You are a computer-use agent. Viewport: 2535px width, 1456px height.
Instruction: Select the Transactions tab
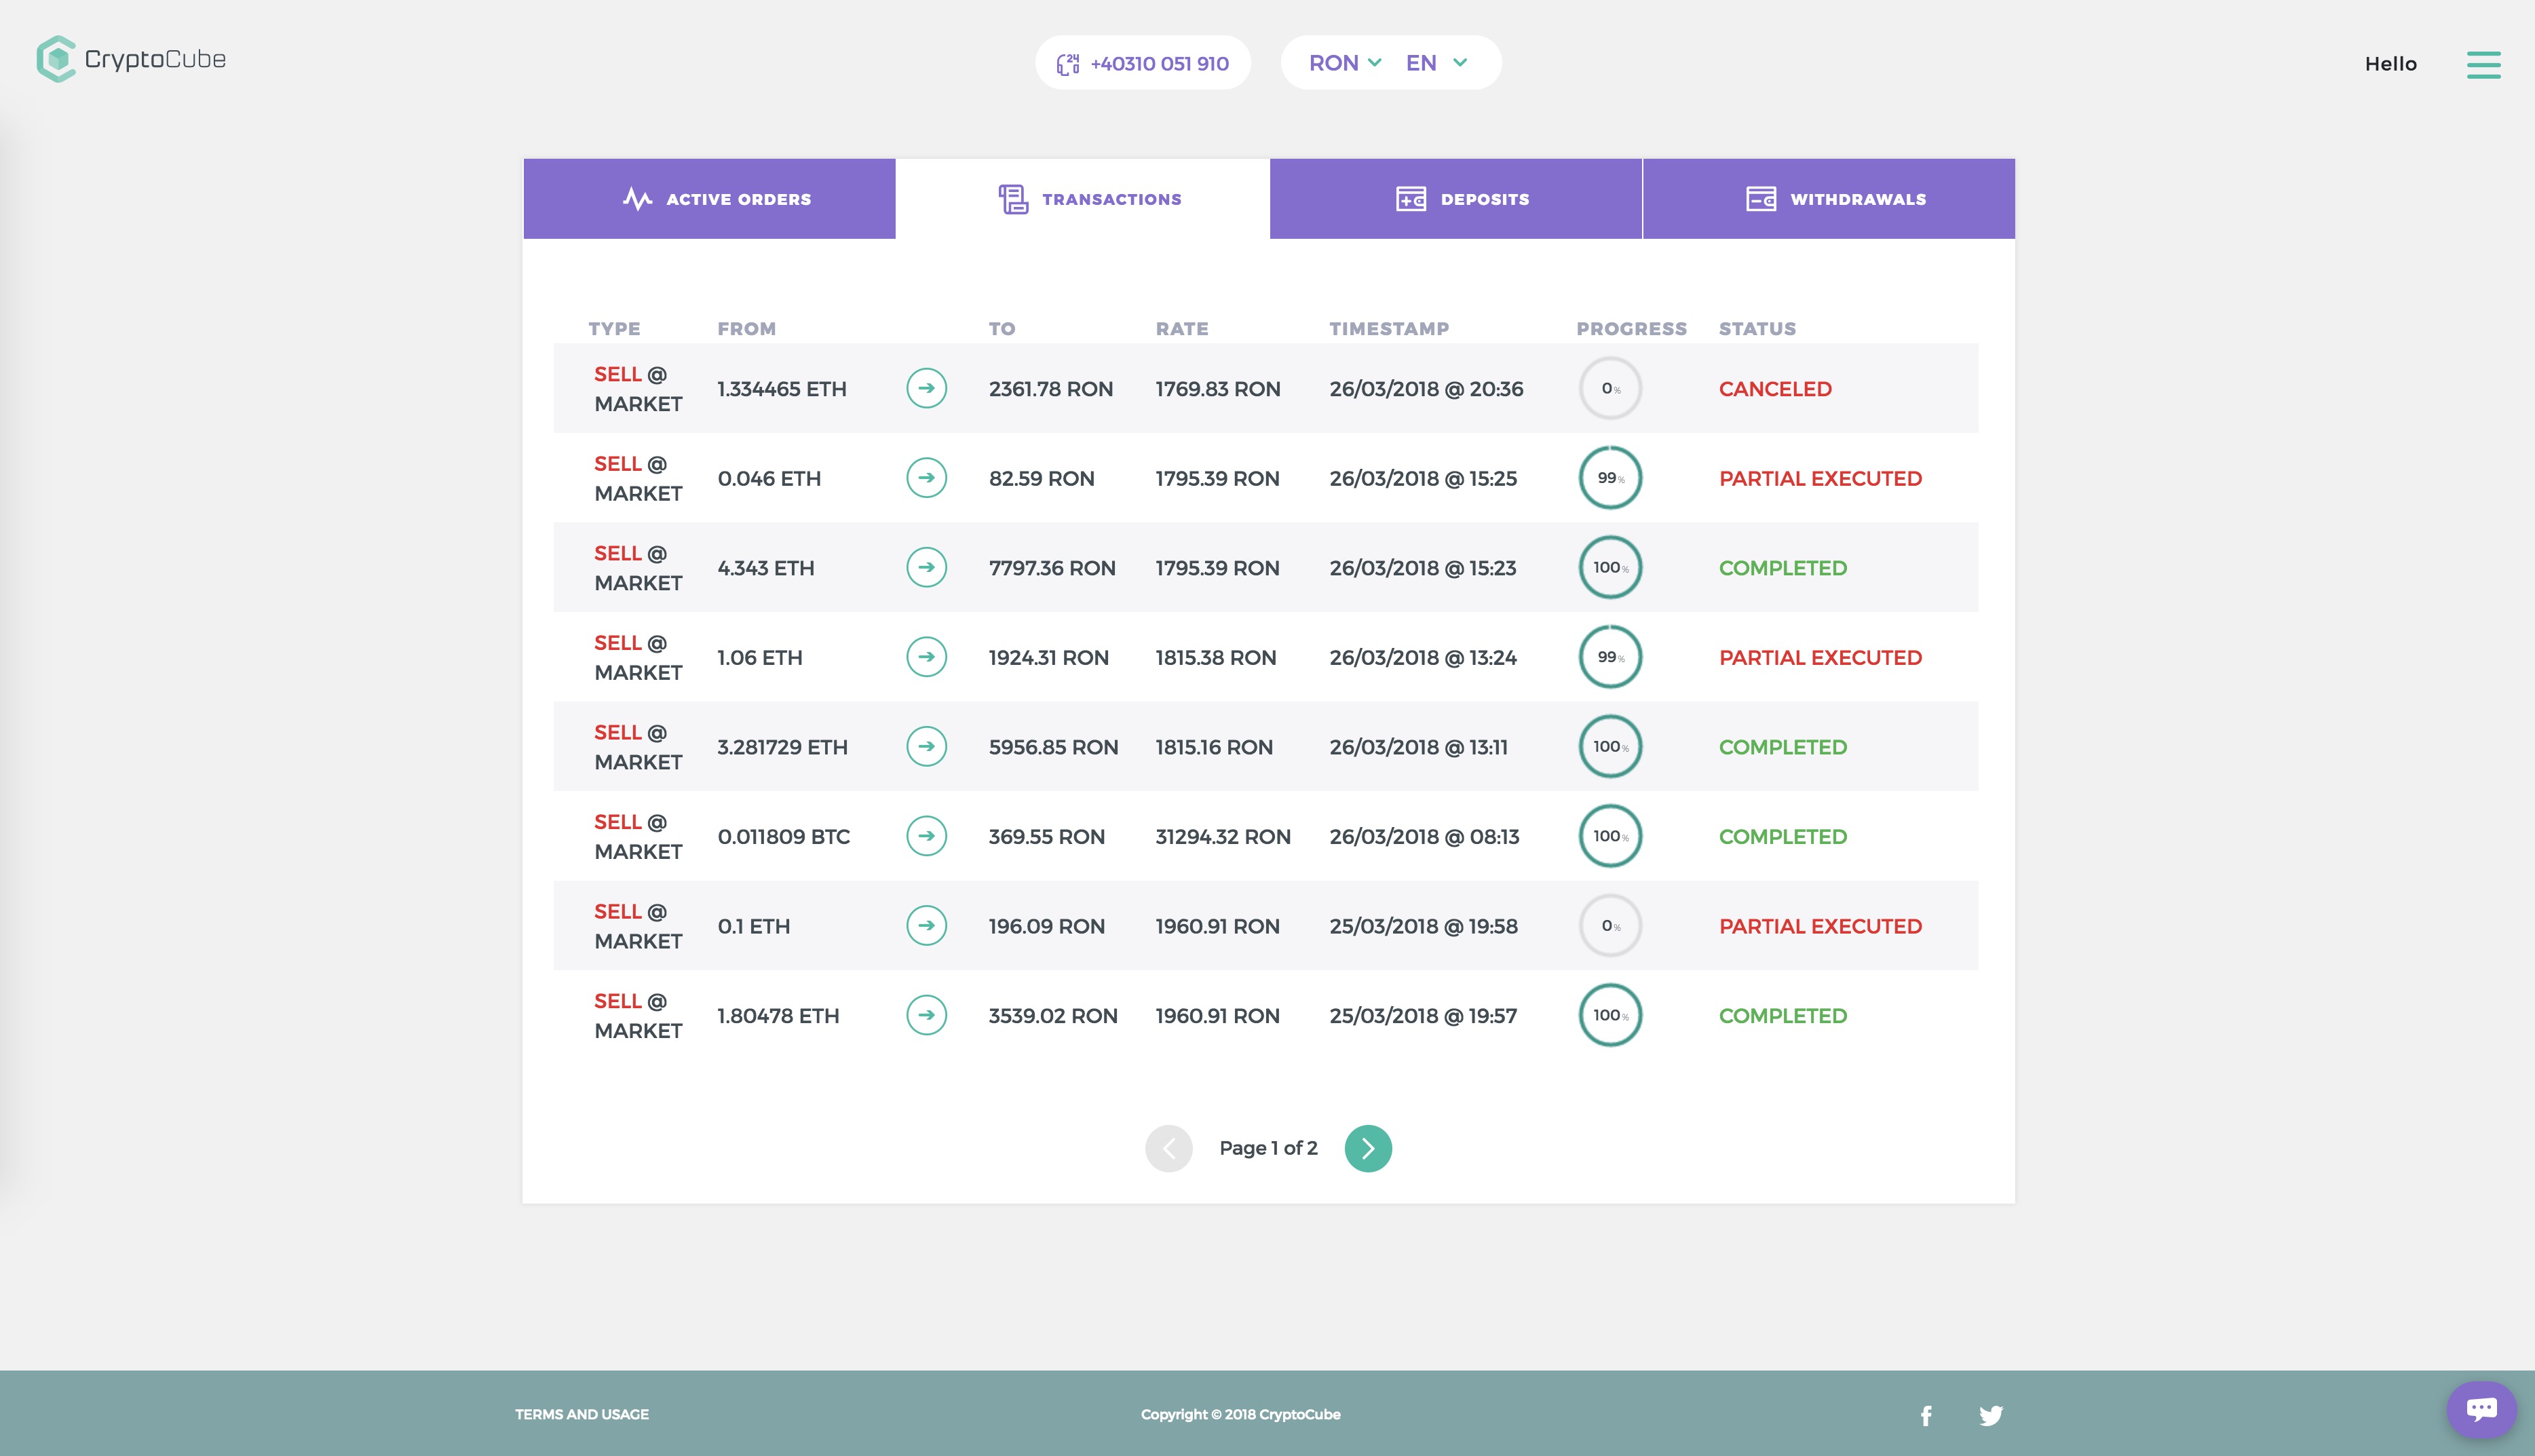1082,198
